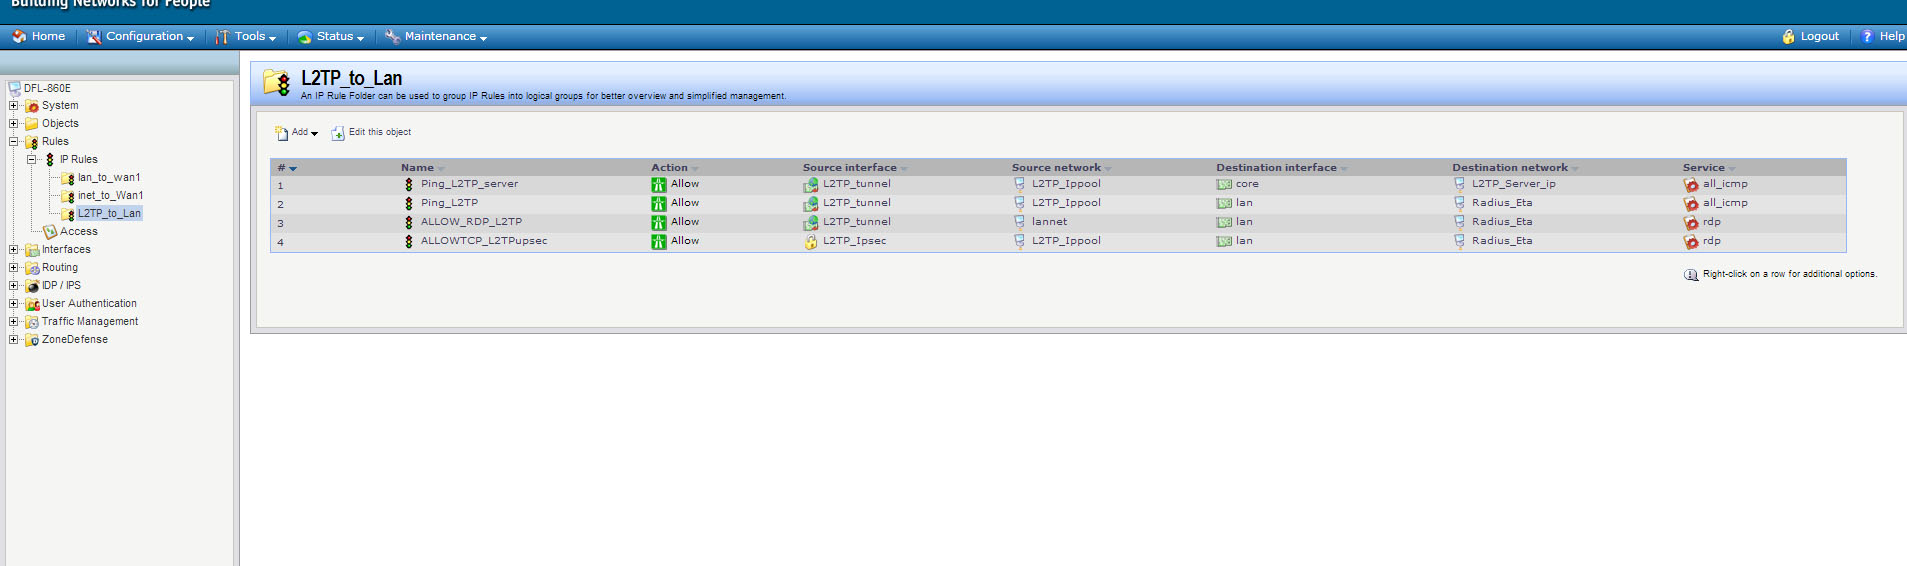
Task: Click L2TP_tunnel icon in Ping_L2TP_server row
Action: point(811,184)
